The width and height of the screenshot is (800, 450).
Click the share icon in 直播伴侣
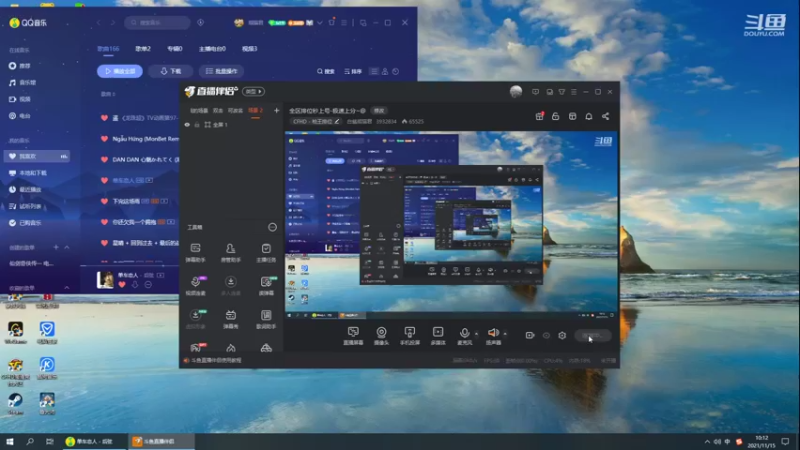tap(606, 116)
